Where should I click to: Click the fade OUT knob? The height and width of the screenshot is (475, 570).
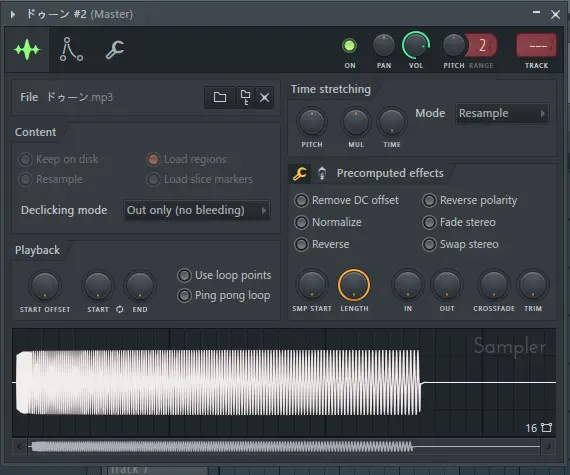(447, 285)
